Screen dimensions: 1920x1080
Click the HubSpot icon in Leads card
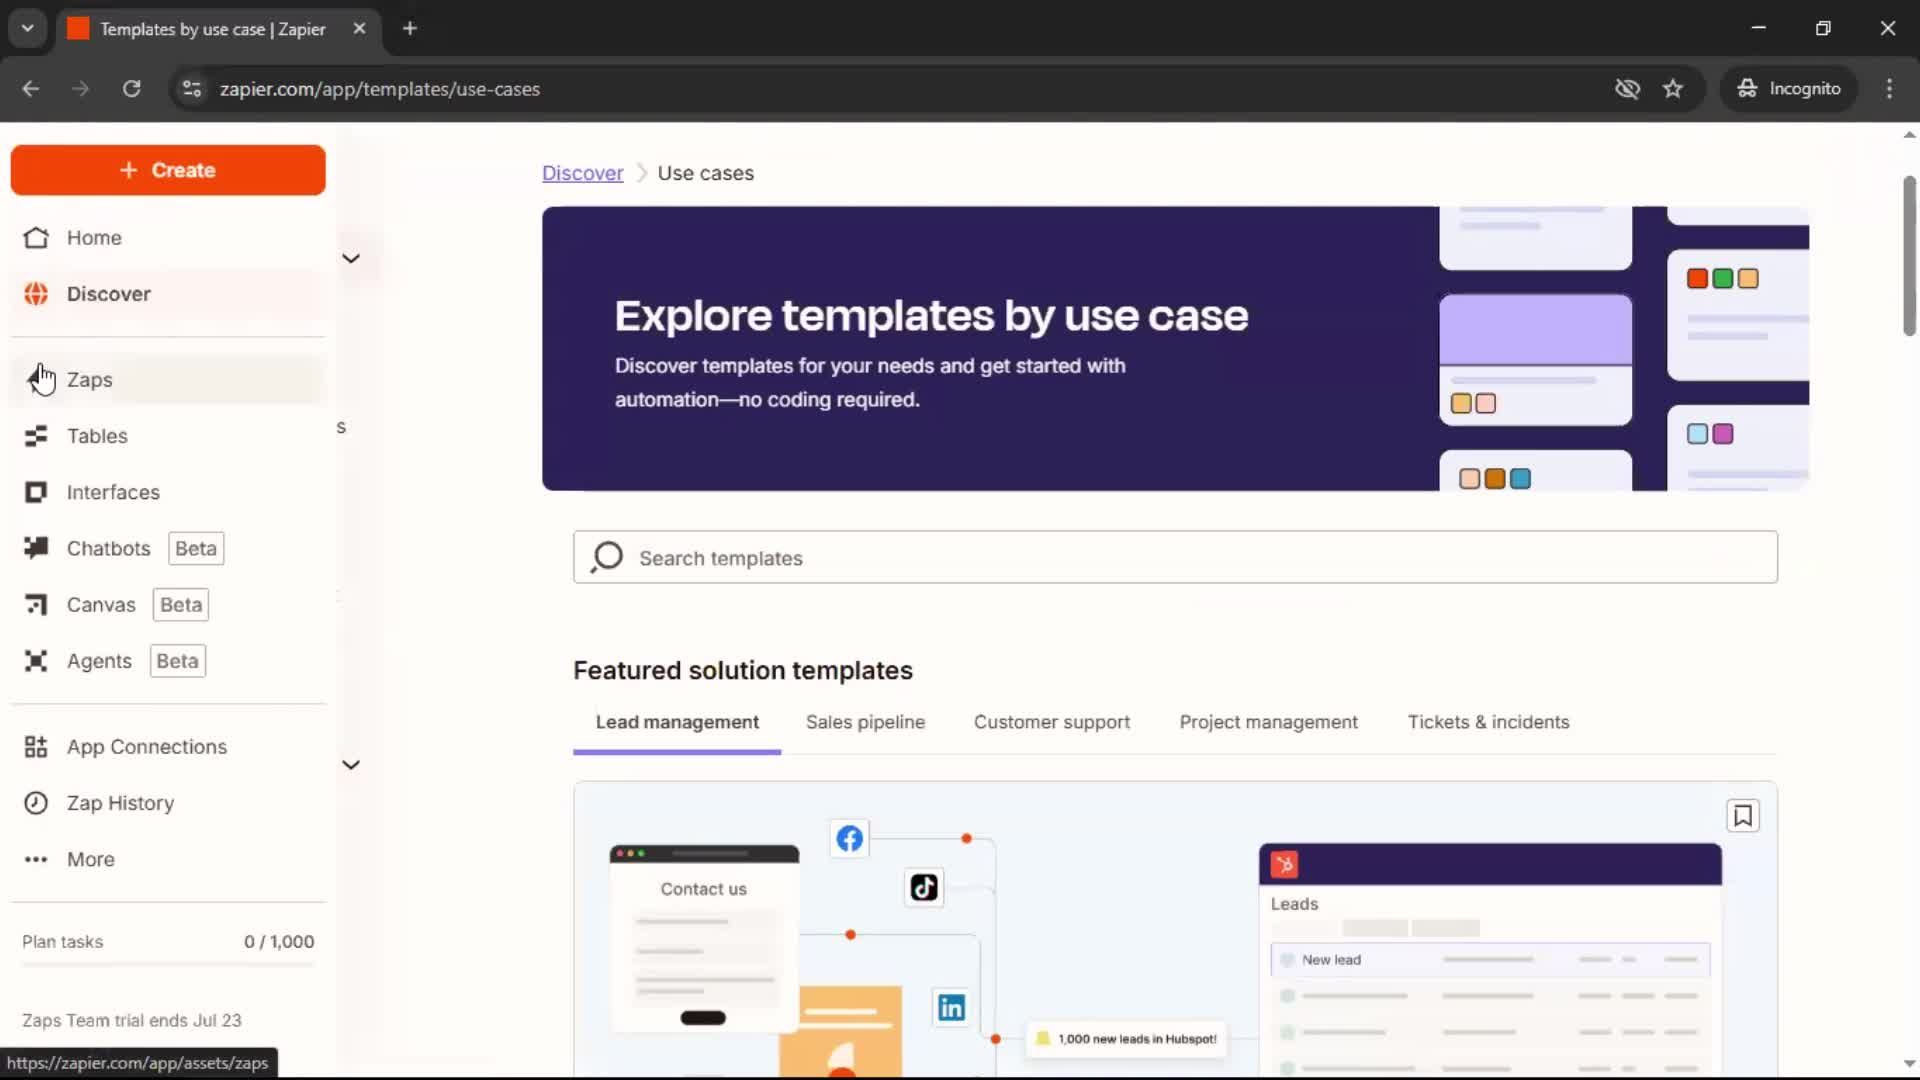1284,864
